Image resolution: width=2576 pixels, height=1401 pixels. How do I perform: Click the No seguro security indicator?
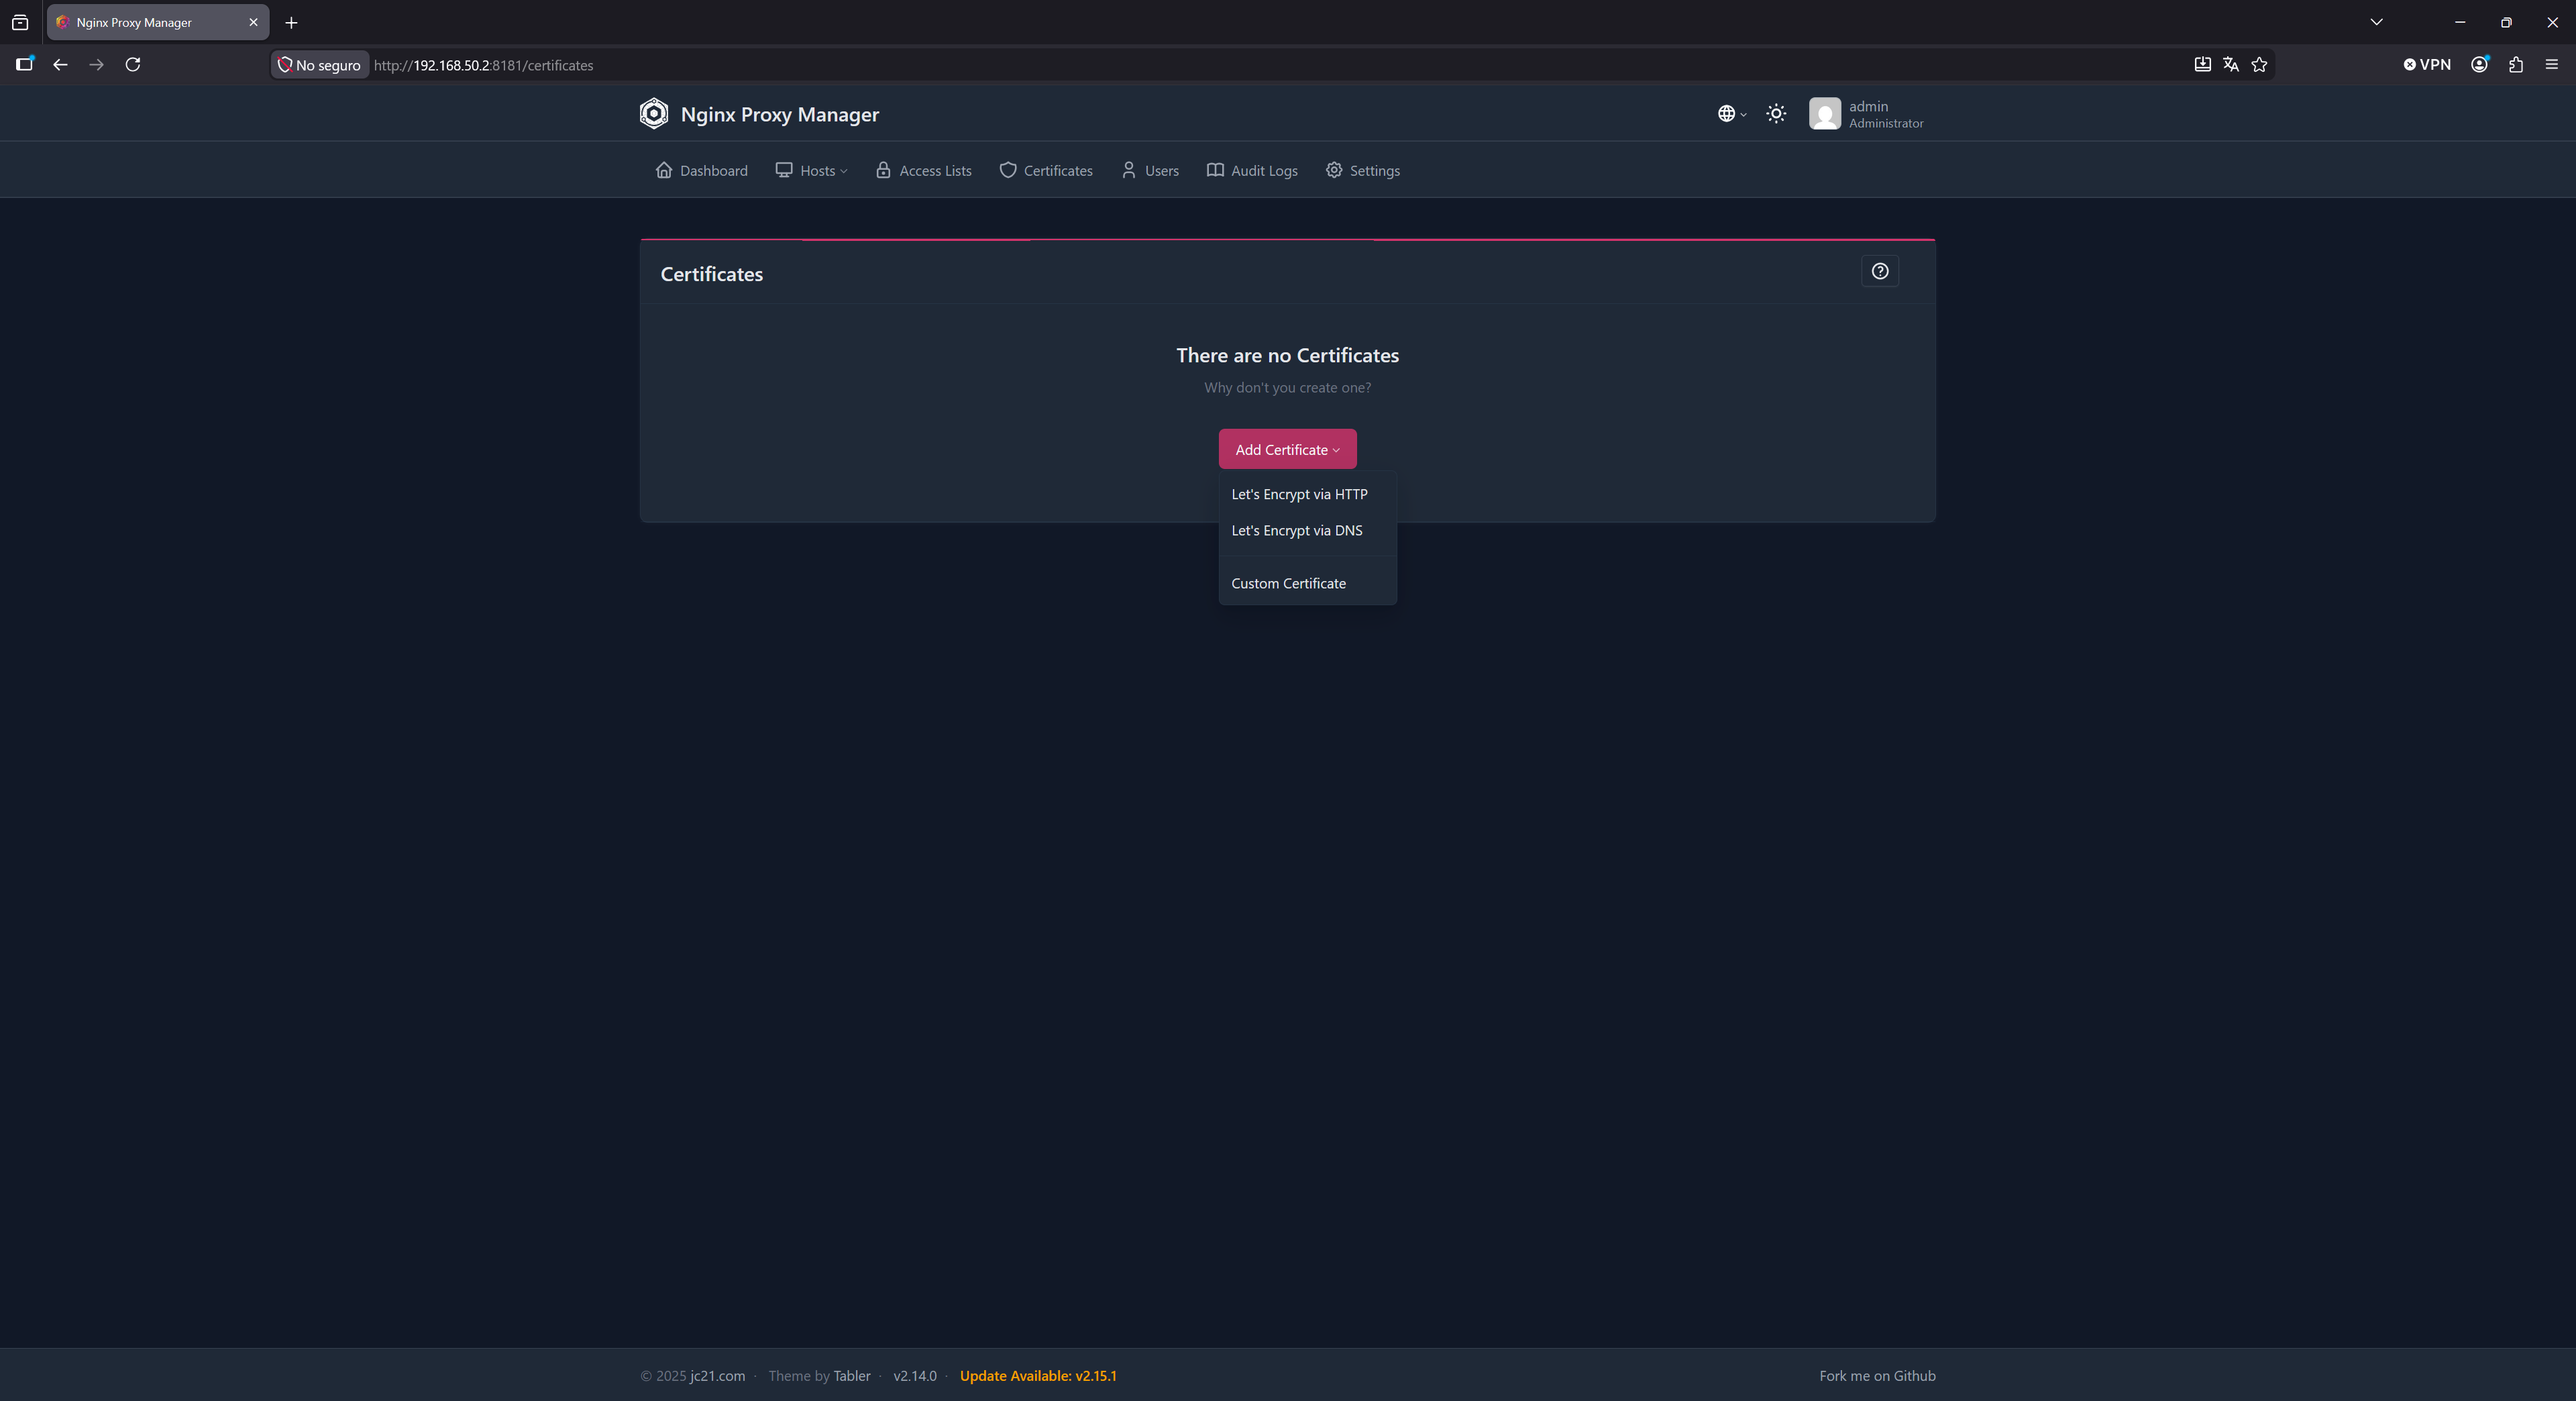319,65
